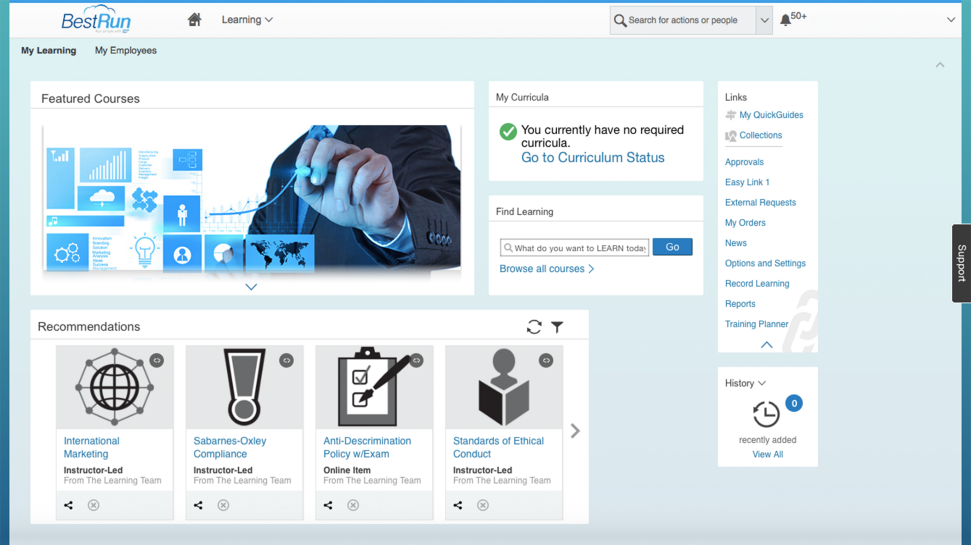971x545 pixels.
Task: Open the search scope dropdown arrow
Action: tap(764, 20)
